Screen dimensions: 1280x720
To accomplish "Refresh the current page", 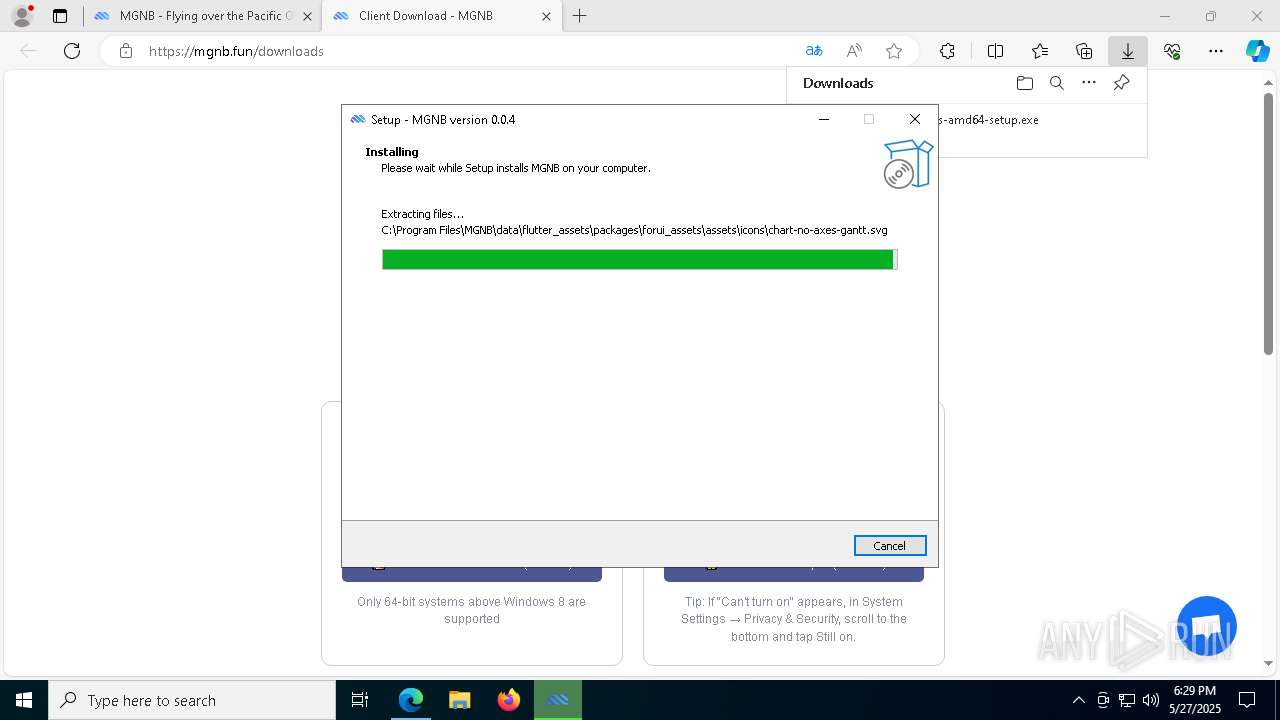I will coord(72,51).
